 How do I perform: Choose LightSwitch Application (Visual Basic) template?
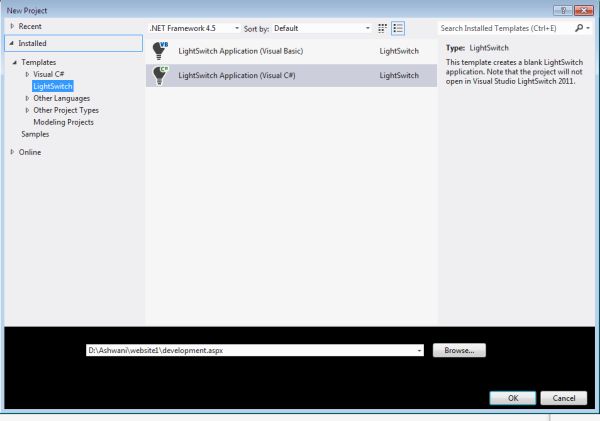pos(291,51)
